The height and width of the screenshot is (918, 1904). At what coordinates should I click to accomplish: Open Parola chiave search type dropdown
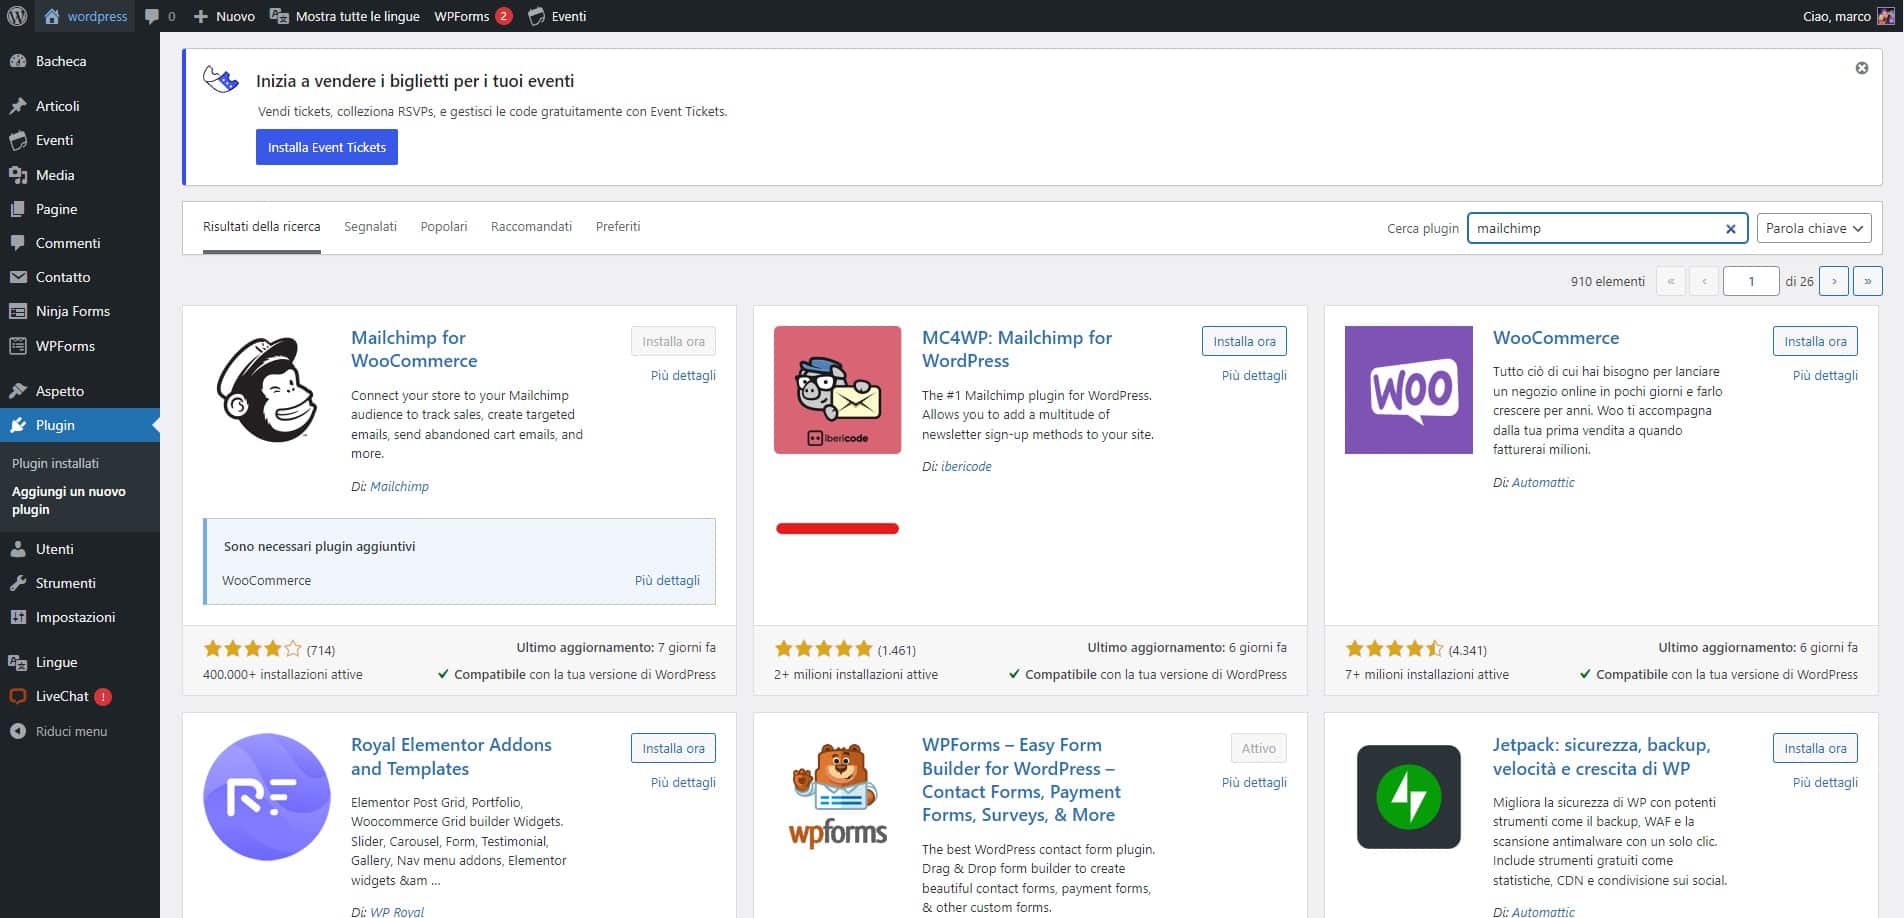click(x=1814, y=228)
